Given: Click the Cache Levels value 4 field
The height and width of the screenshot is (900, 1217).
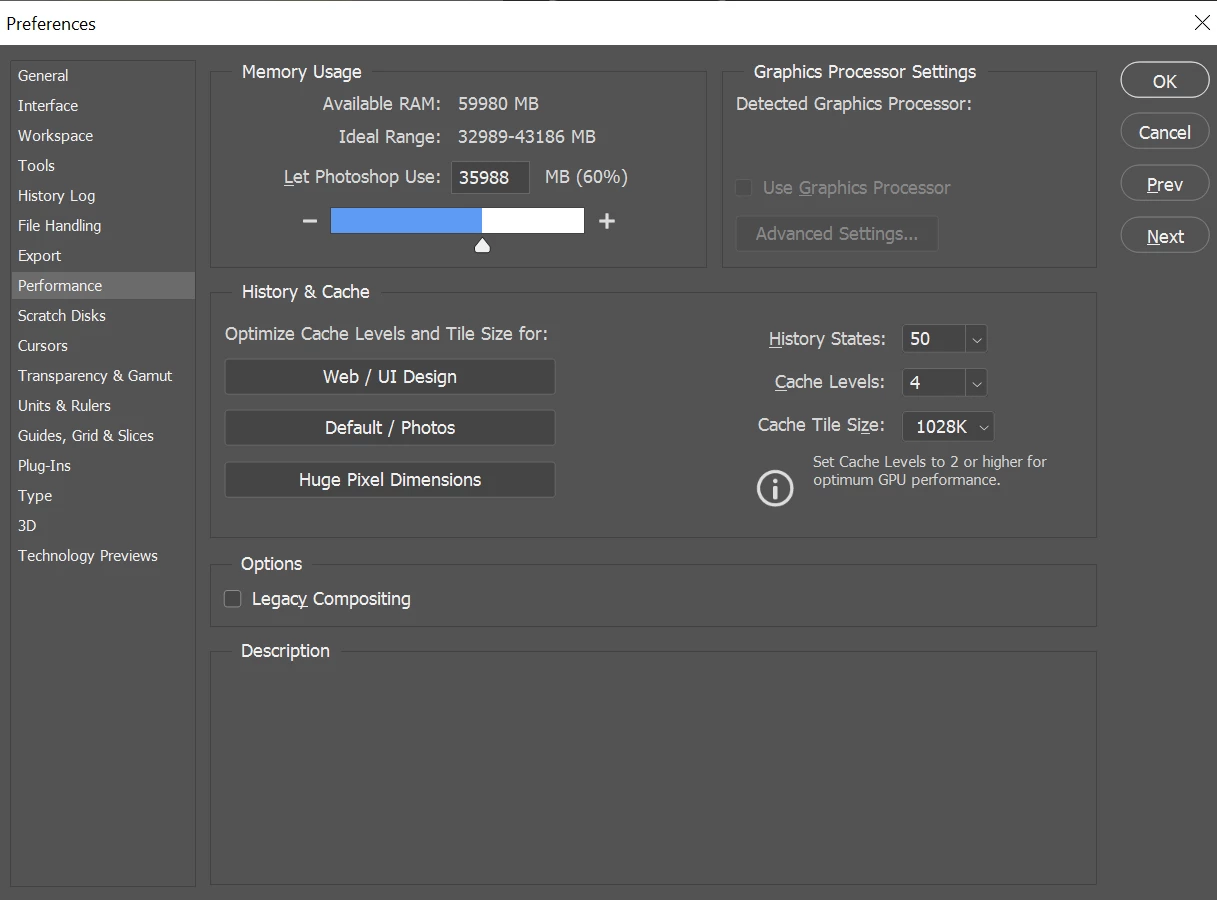Looking at the screenshot, I should [x=934, y=382].
